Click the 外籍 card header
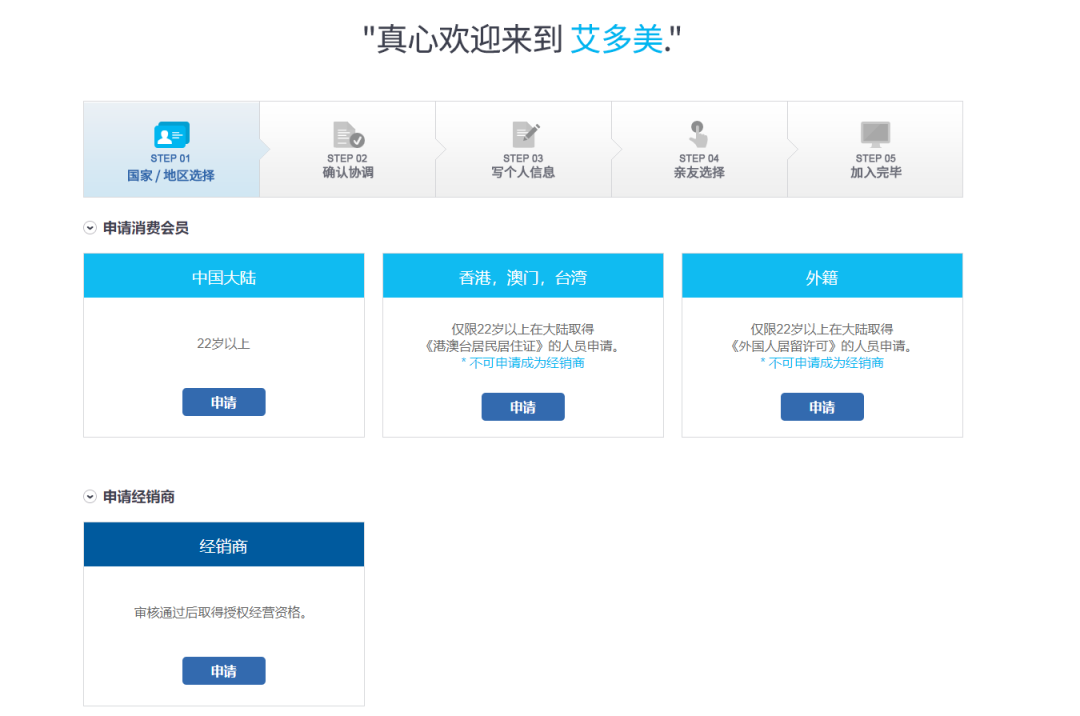 [x=822, y=275]
